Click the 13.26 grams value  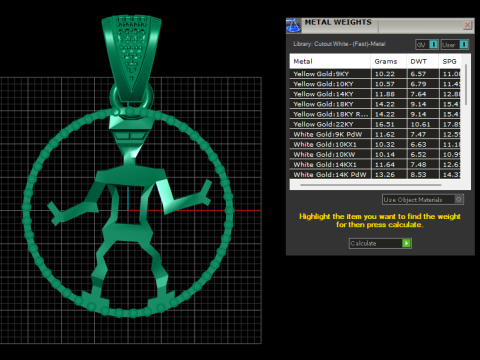coord(385,174)
